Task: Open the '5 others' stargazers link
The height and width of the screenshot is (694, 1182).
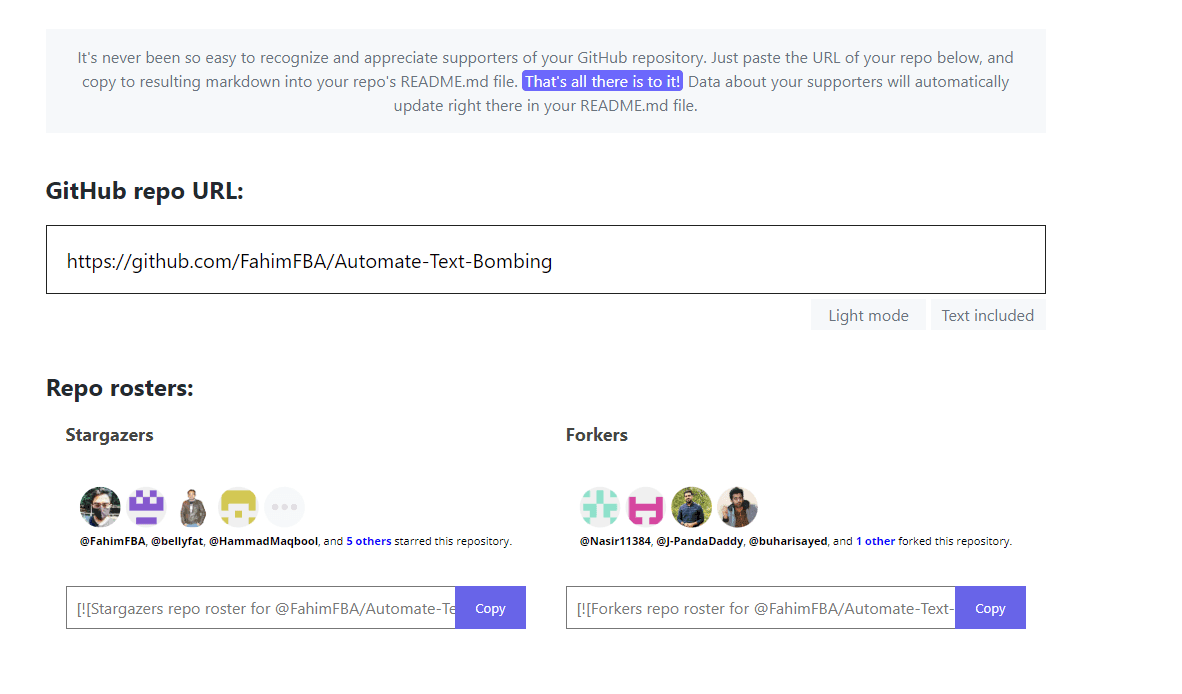Action: pos(369,542)
